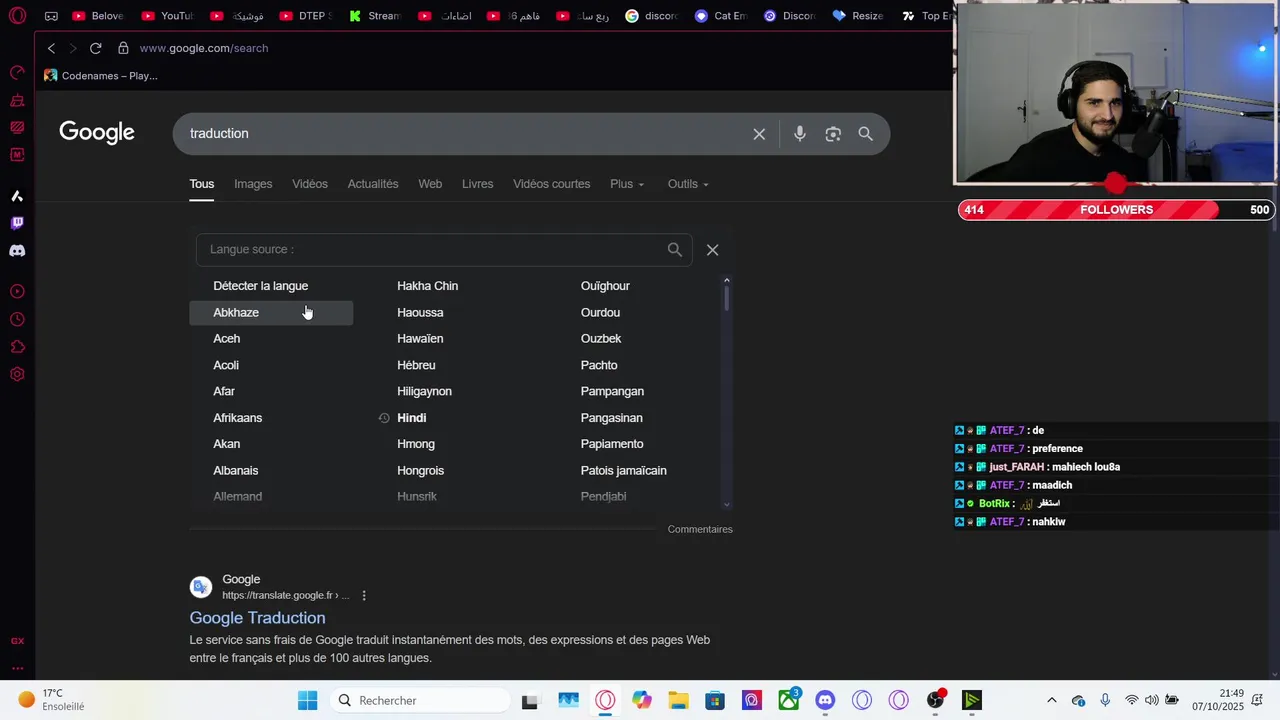Switch to the Images tab

click(253, 184)
